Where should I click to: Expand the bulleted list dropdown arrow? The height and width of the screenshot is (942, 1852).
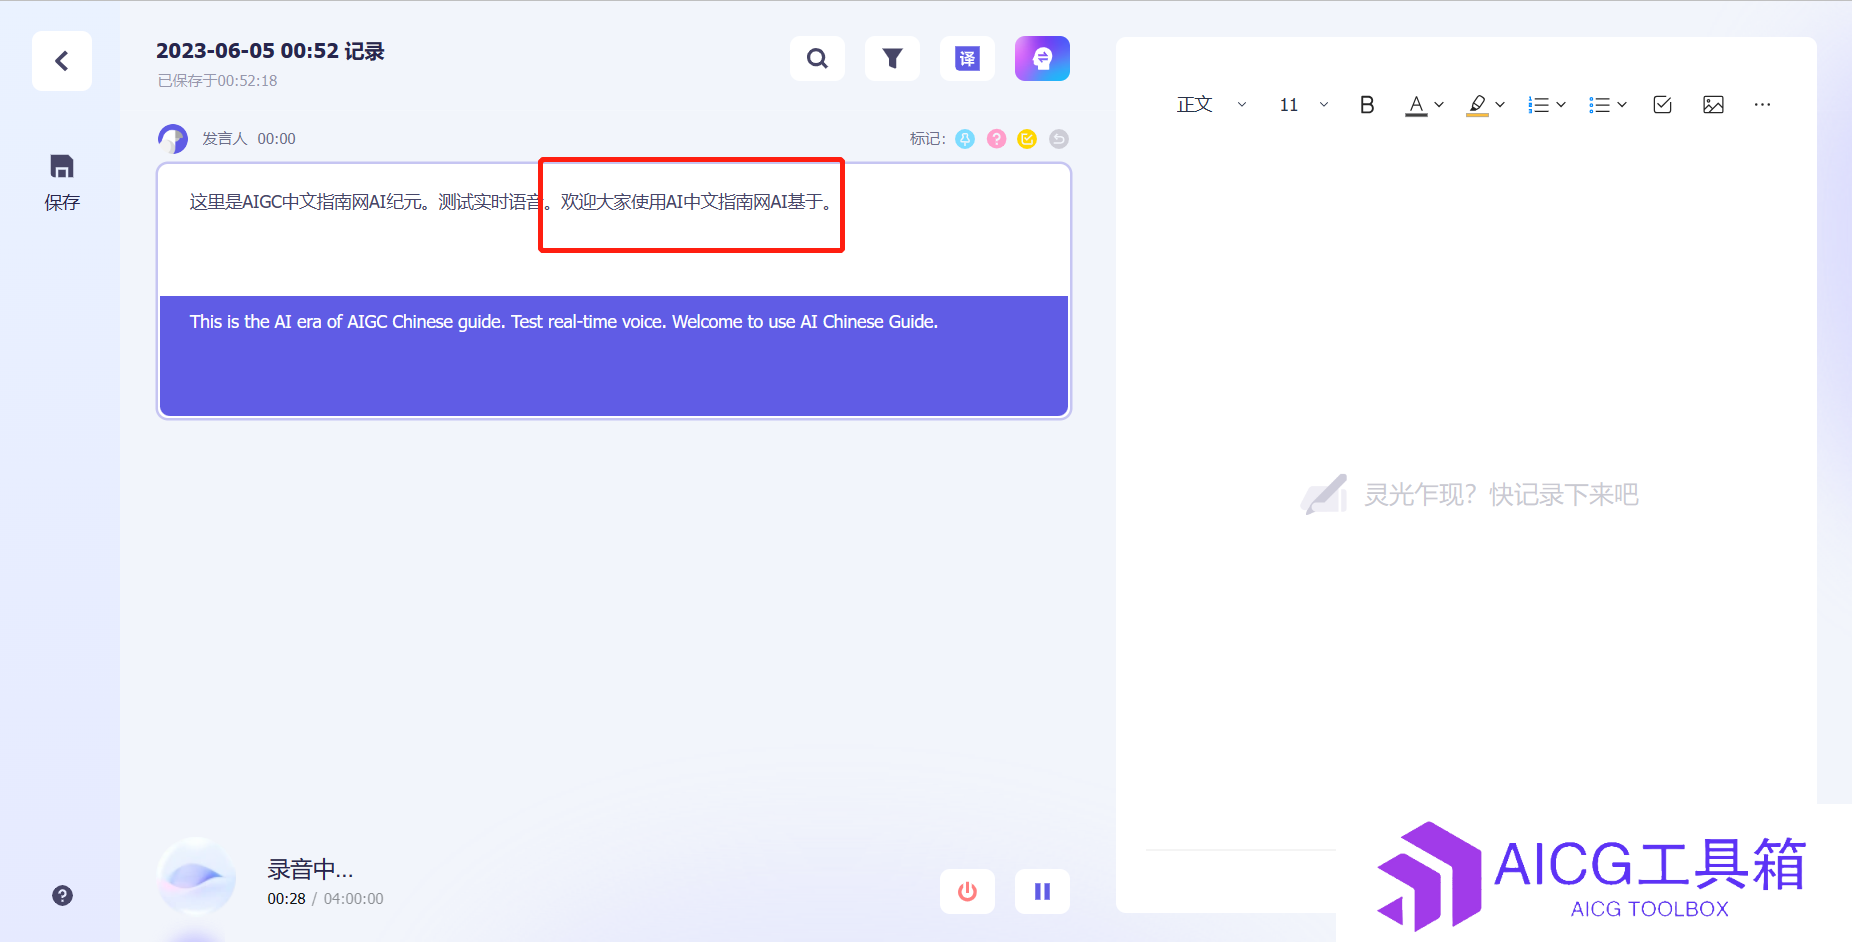pyautogui.click(x=1622, y=104)
